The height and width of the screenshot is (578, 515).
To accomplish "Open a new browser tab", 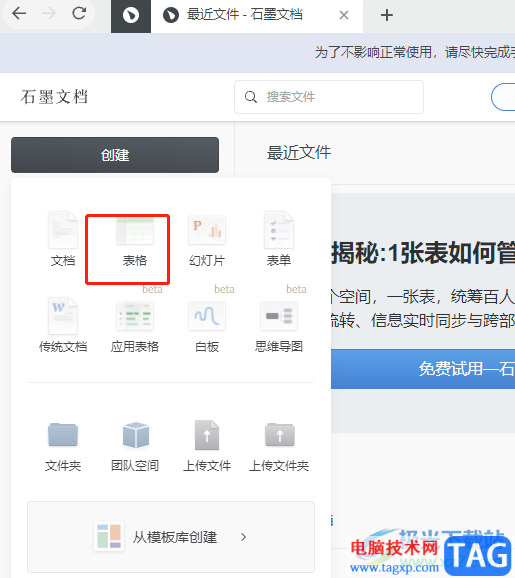I will click(387, 15).
